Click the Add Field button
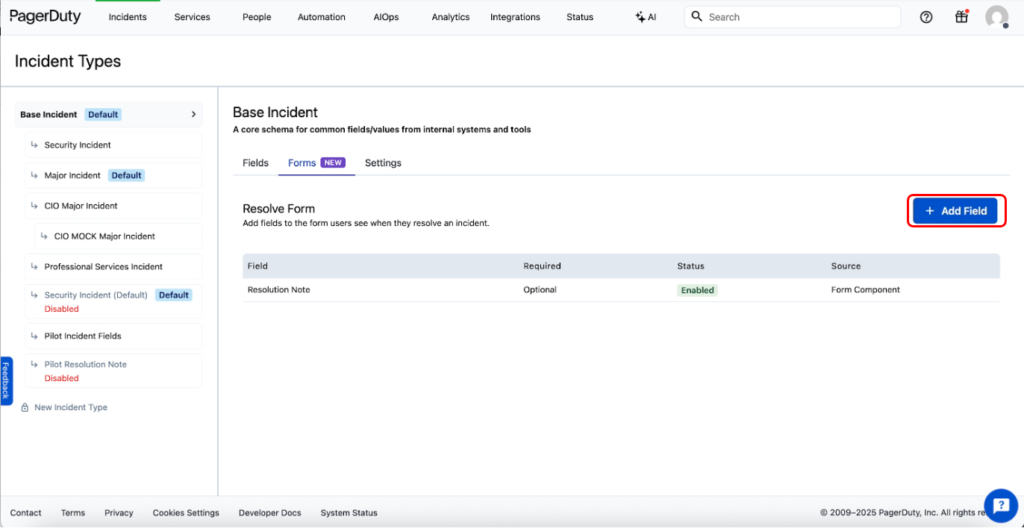Screen dimensions: 1024x528 pyautogui.click(x=955, y=211)
